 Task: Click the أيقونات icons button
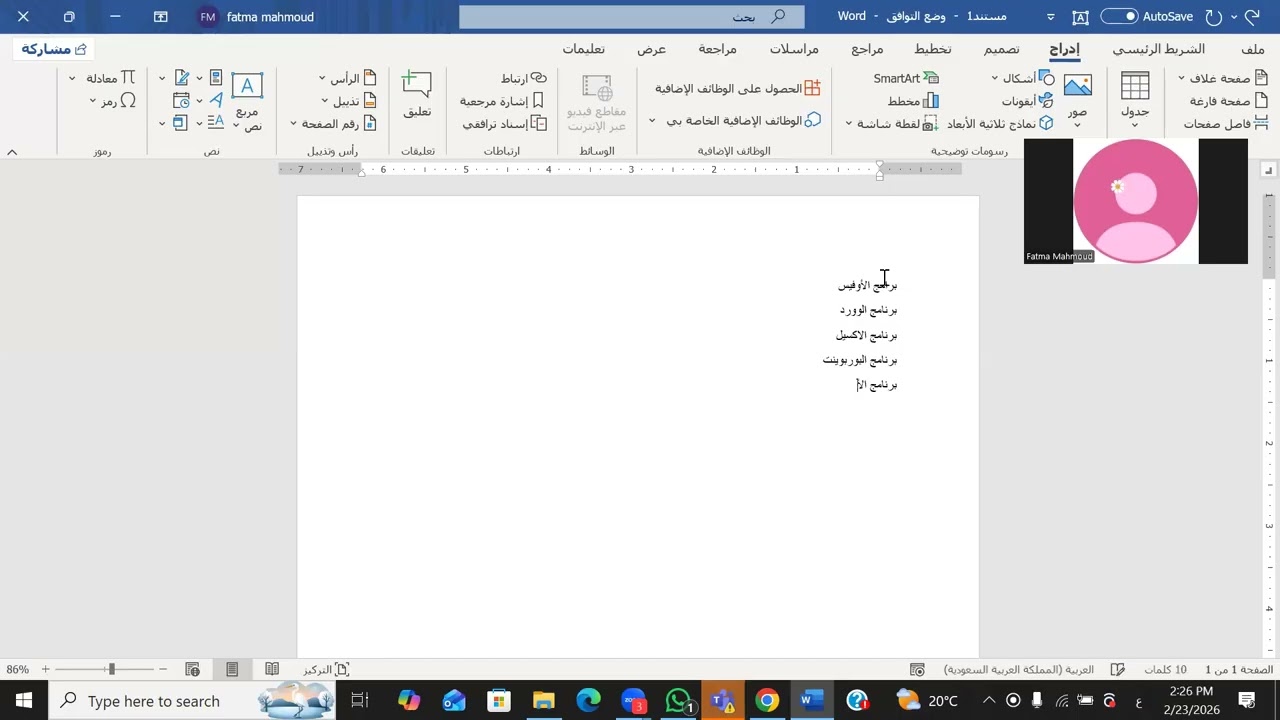pyautogui.click(x=1028, y=101)
